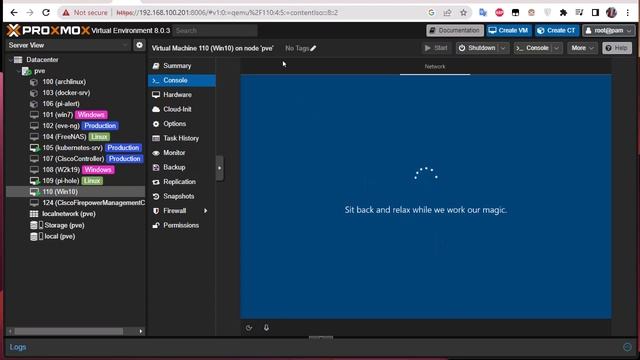640x360 pixels.
Task: Click the tree horizontal scrollbar
Action: 69,331
